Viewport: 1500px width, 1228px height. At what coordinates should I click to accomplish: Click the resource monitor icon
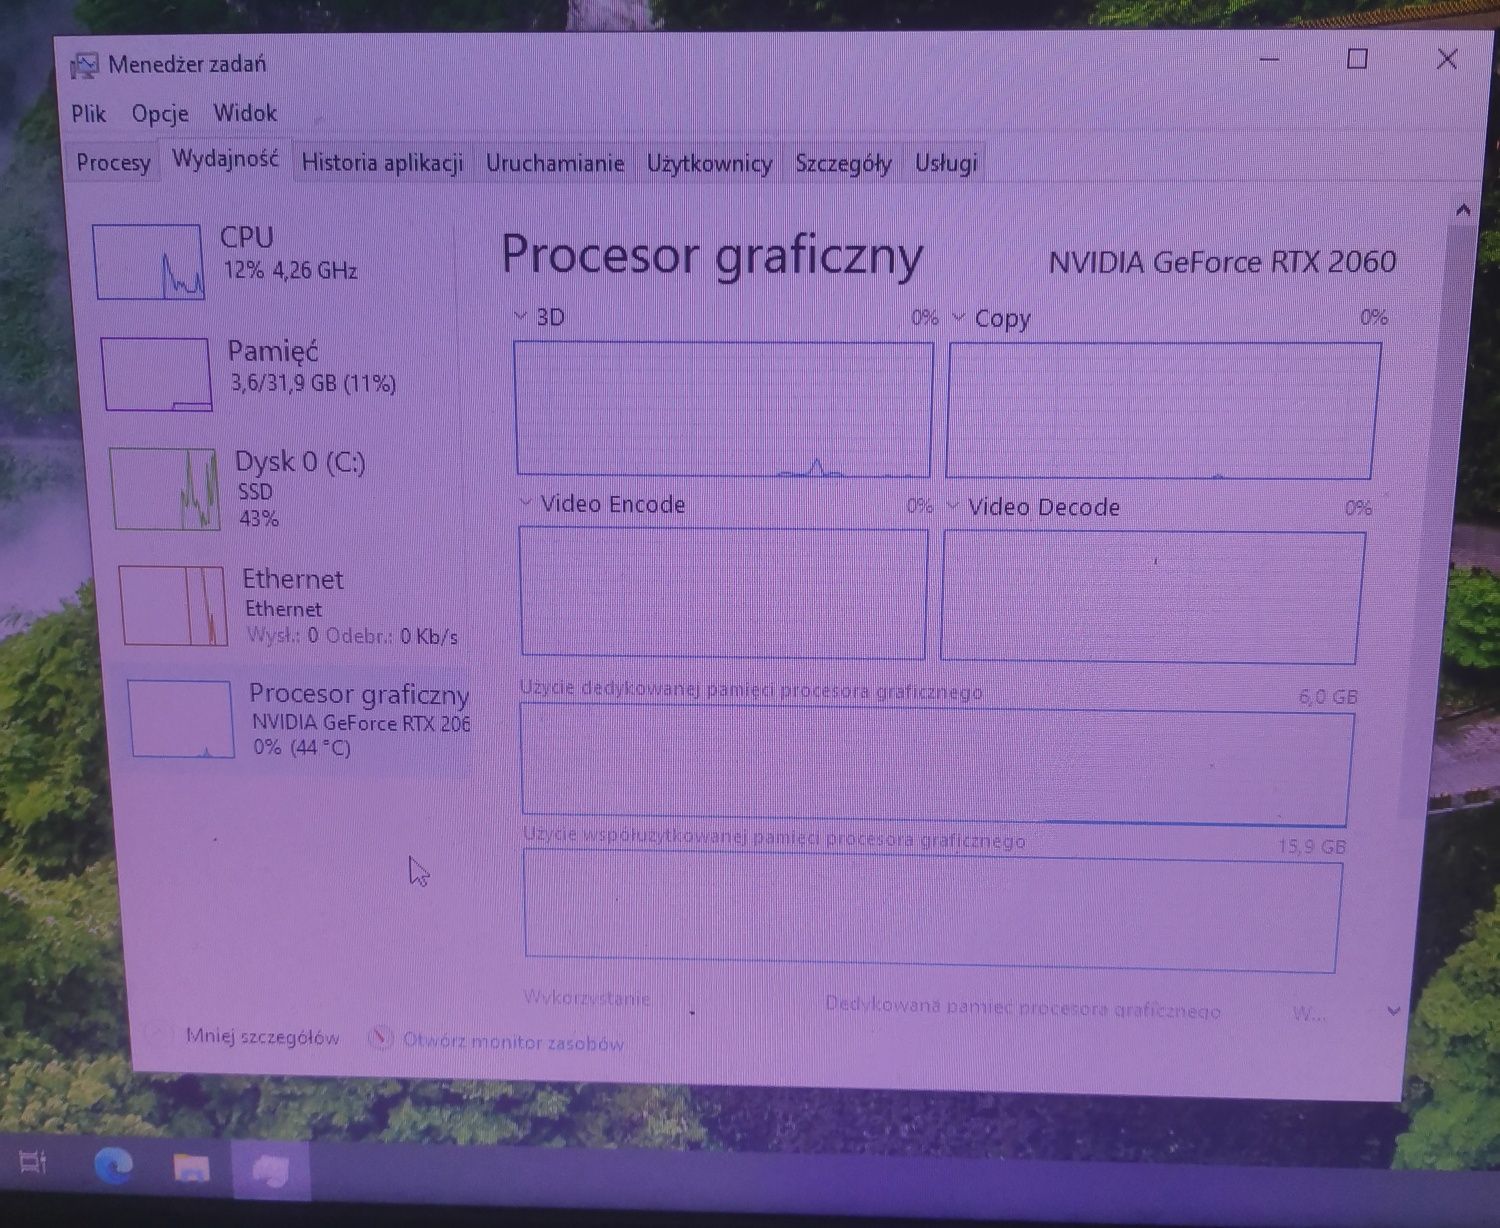click(380, 1039)
